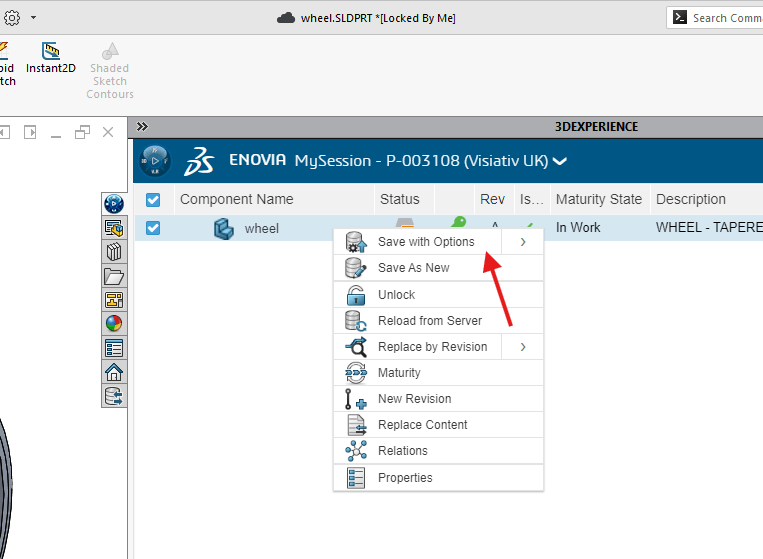Viewport: 763px width, 559px height.
Task: Open the settings gear dropdown arrow
Action: coord(33,18)
